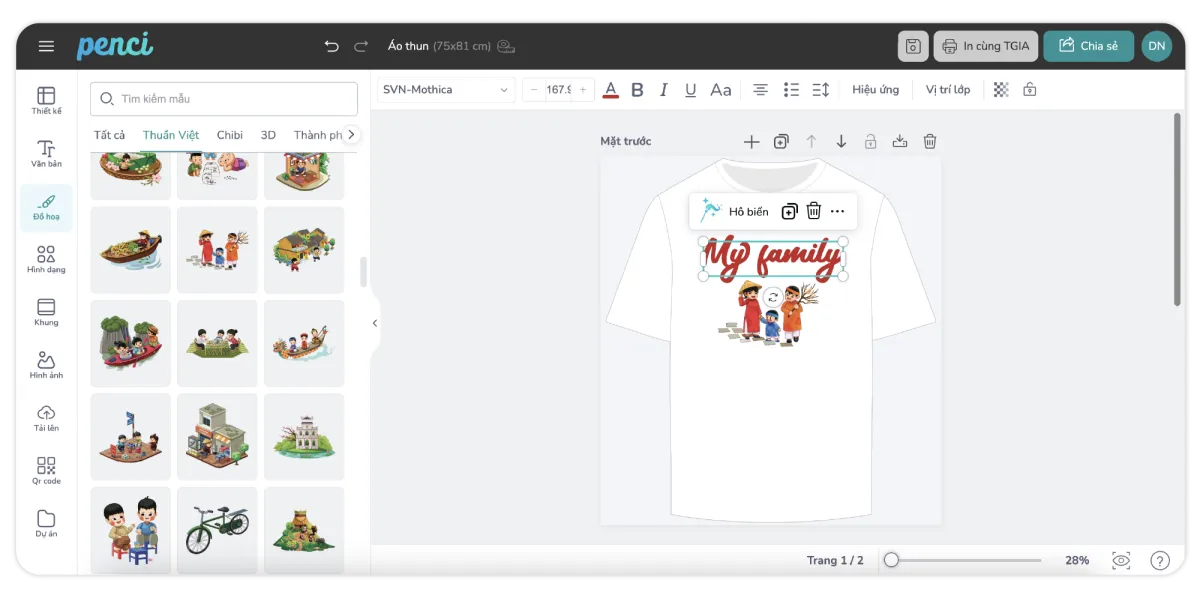Open the Vị trí lớp layer position
The height and width of the screenshot is (601, 1200).
pyautogui.click(x=948, y=90)
